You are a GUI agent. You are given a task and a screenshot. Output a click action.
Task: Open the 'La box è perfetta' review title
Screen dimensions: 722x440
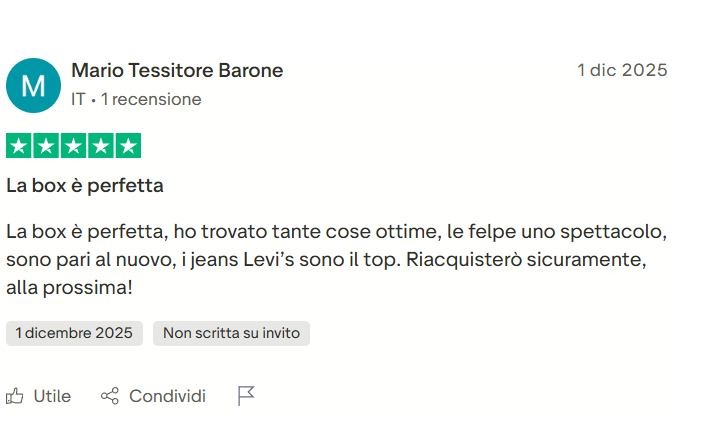(85, 186)
